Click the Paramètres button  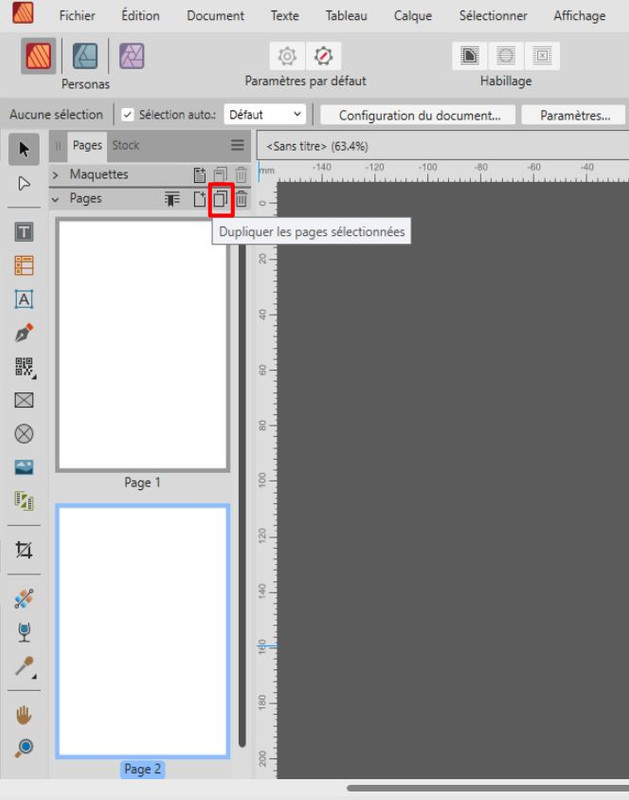[574, 115]
